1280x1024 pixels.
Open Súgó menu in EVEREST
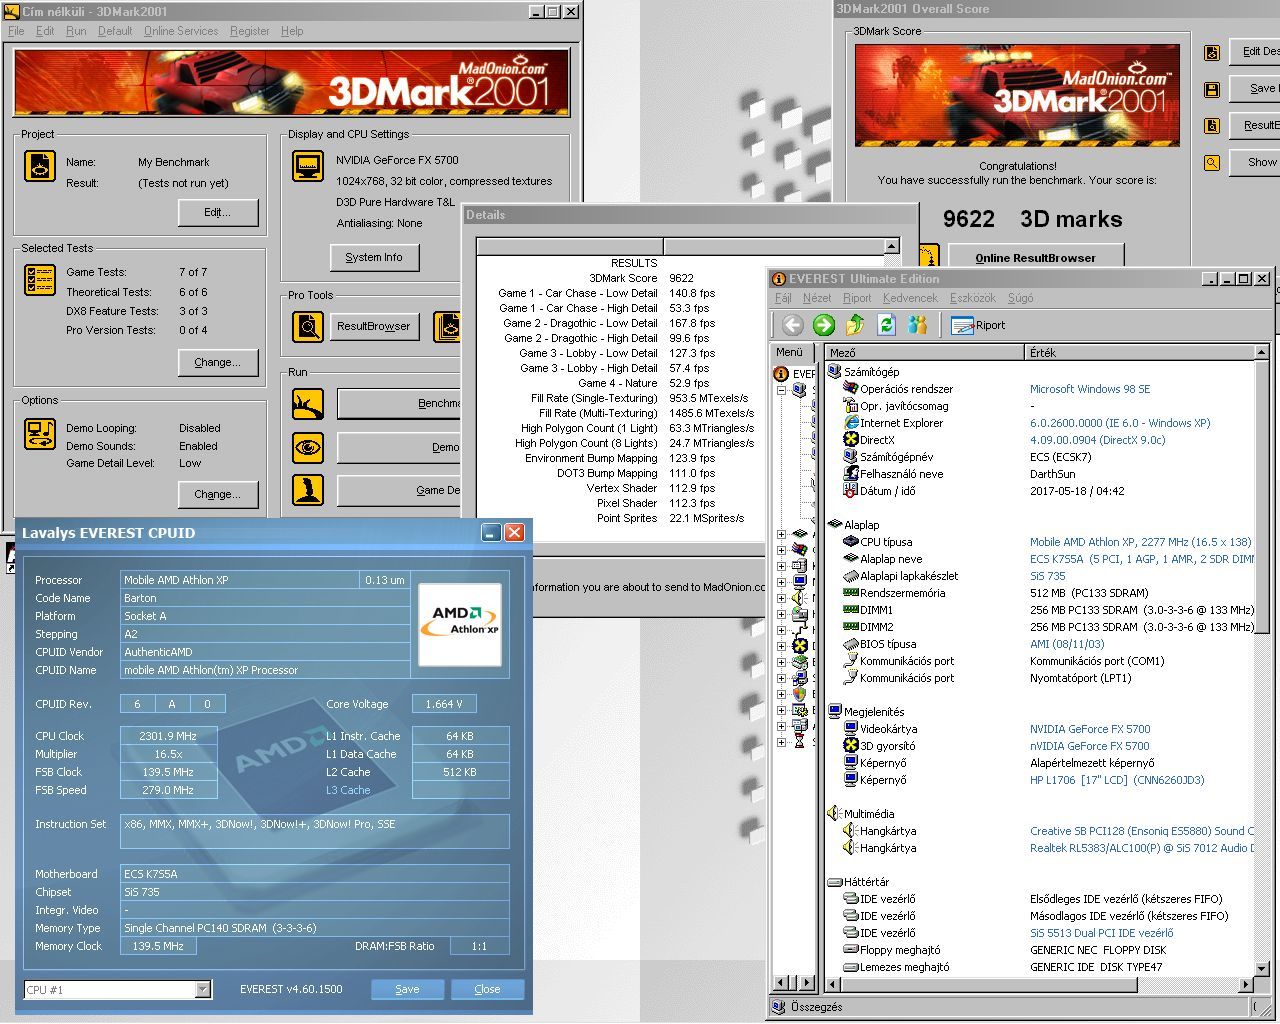click(1021, 298)
